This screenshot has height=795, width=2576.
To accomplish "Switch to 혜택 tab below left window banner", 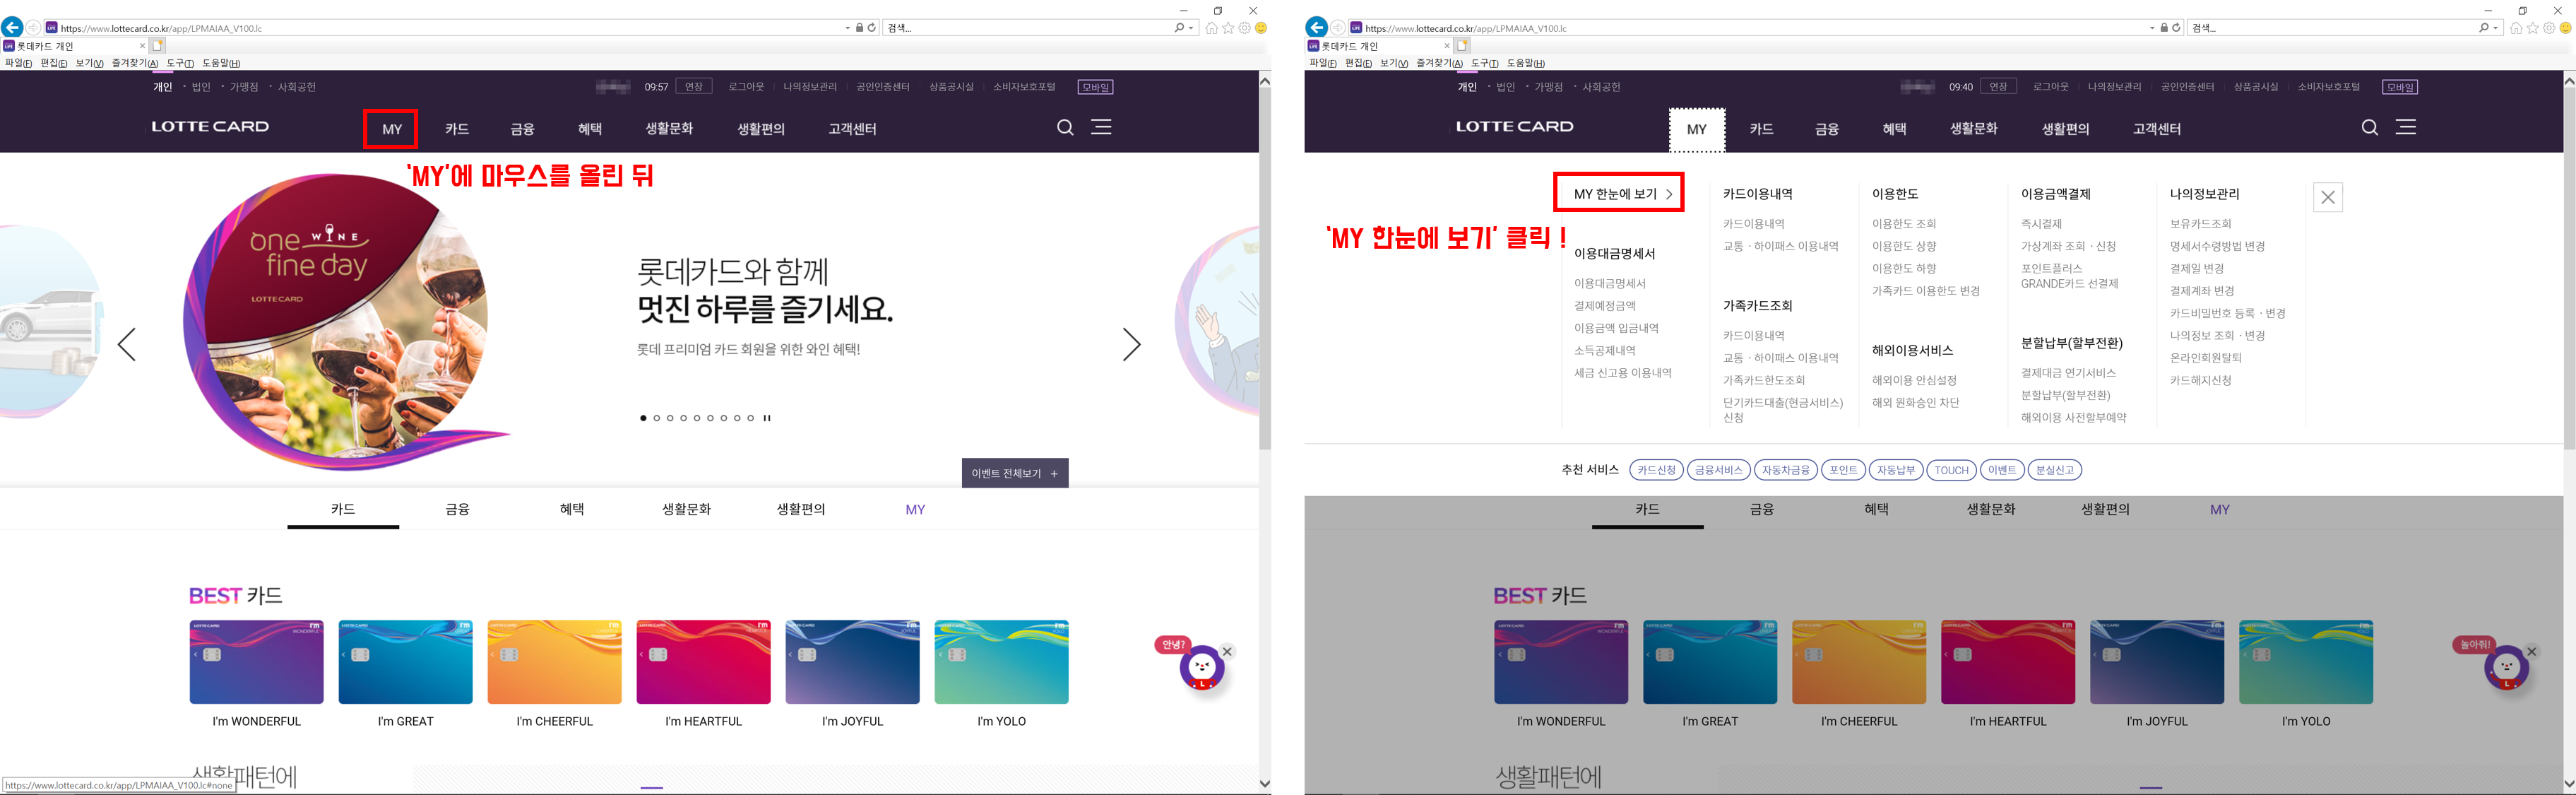I will click(x=572, y=509).
